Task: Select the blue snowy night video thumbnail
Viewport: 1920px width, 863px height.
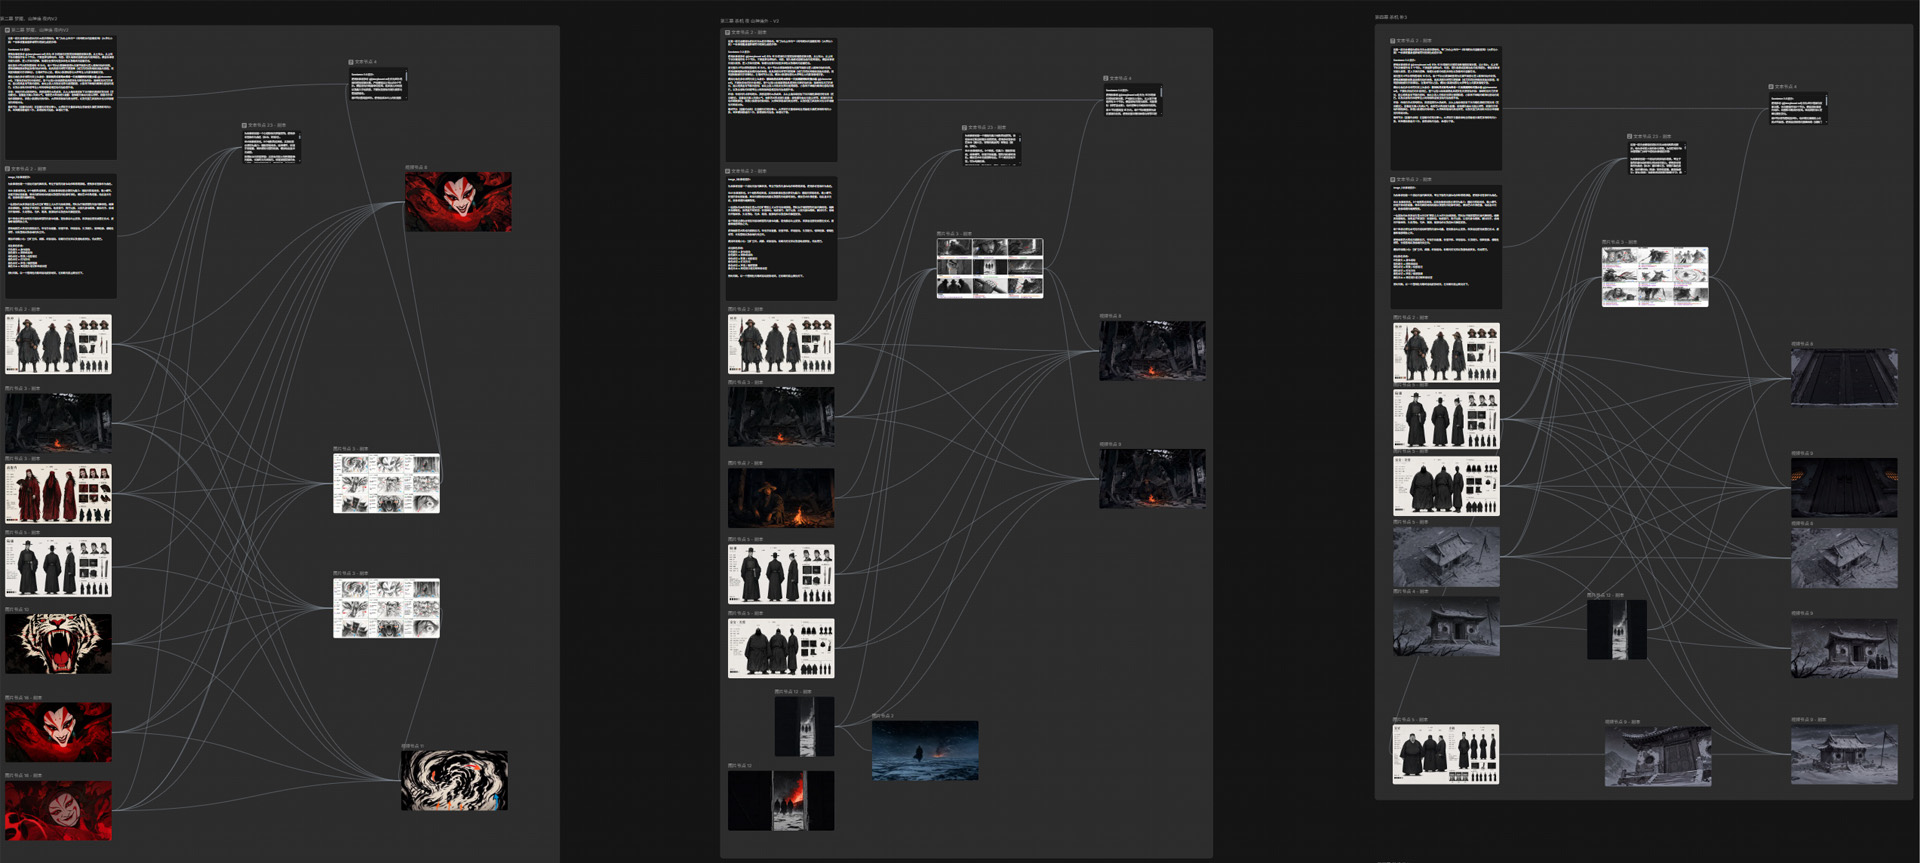Action: 925,750
